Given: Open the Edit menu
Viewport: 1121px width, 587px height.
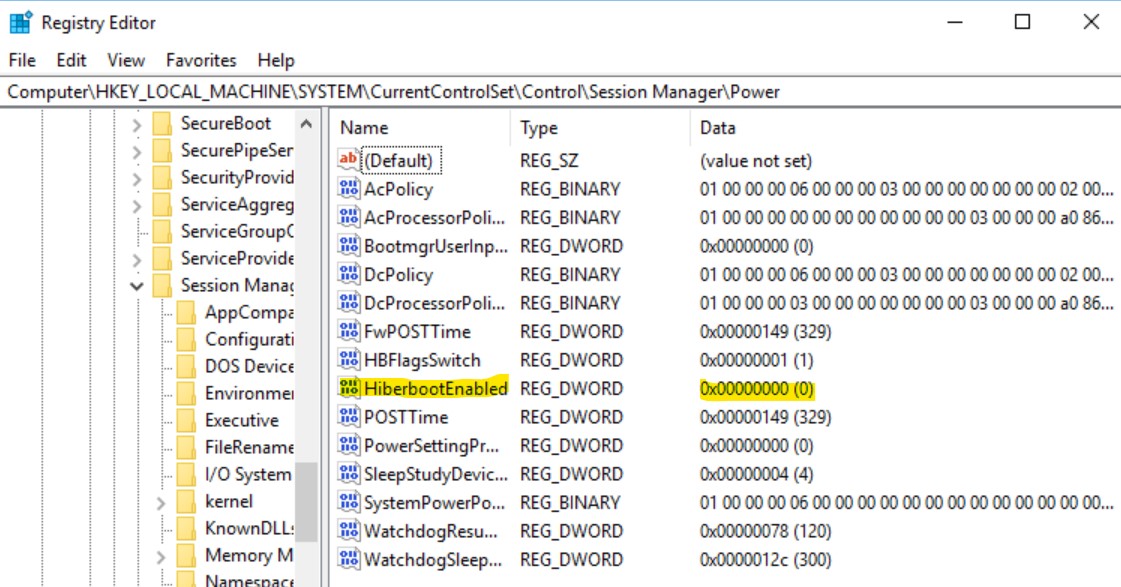Looking at the screenshot, I should click(71, 60).
